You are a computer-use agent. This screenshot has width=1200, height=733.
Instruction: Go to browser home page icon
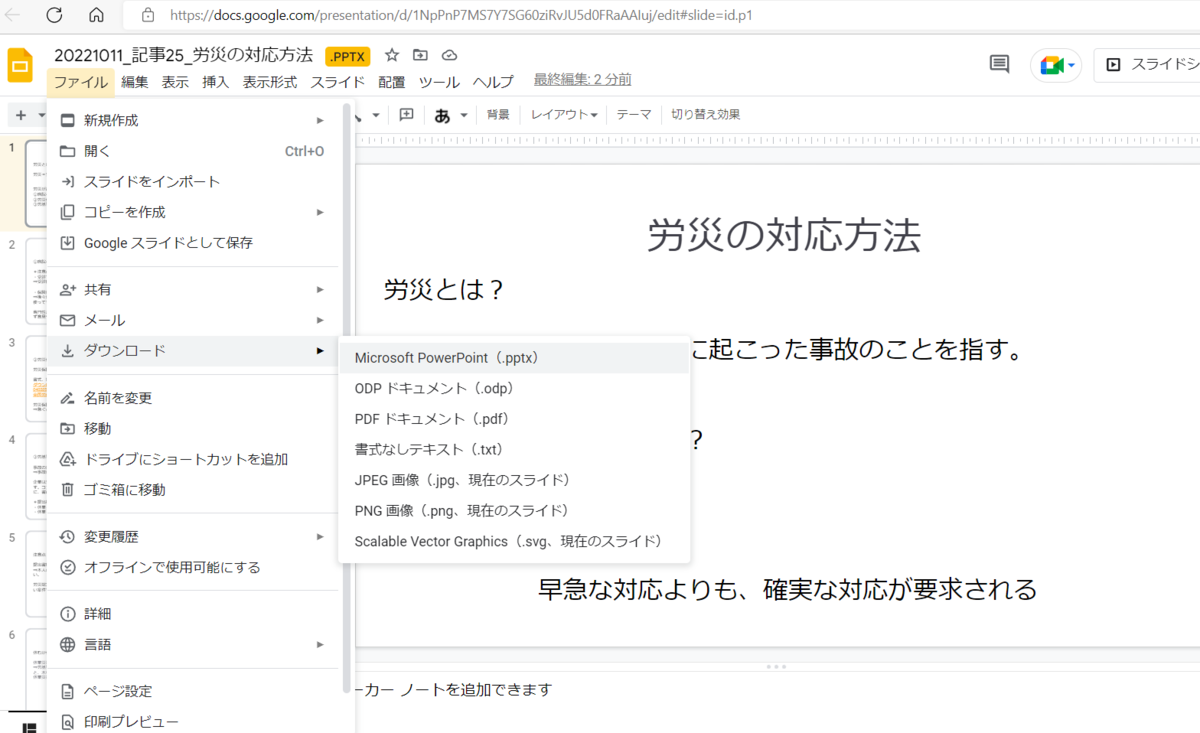(x=96, y=15)
